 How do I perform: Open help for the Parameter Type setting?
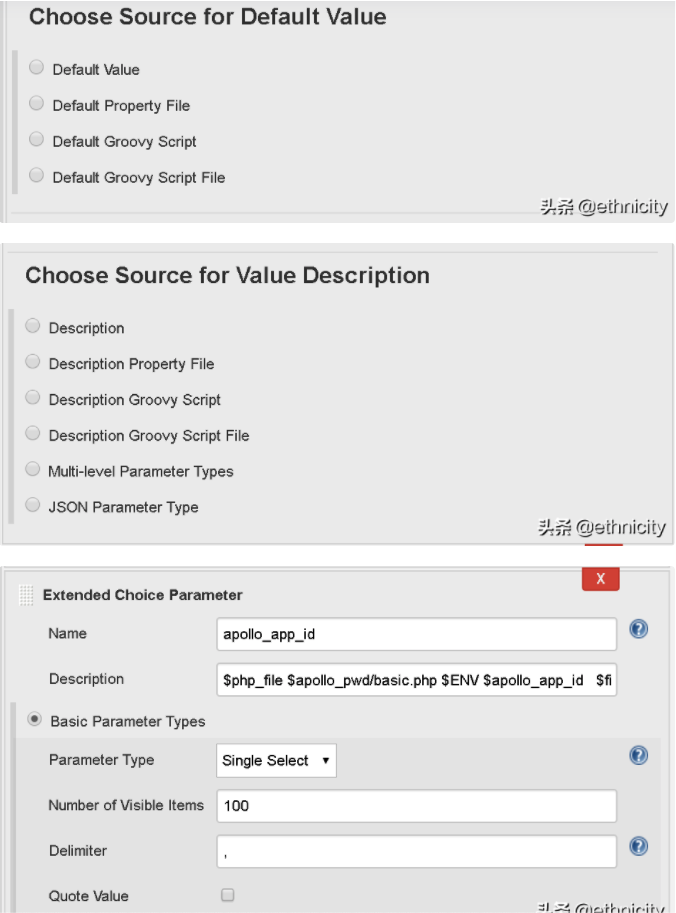[x=638, y=755]
